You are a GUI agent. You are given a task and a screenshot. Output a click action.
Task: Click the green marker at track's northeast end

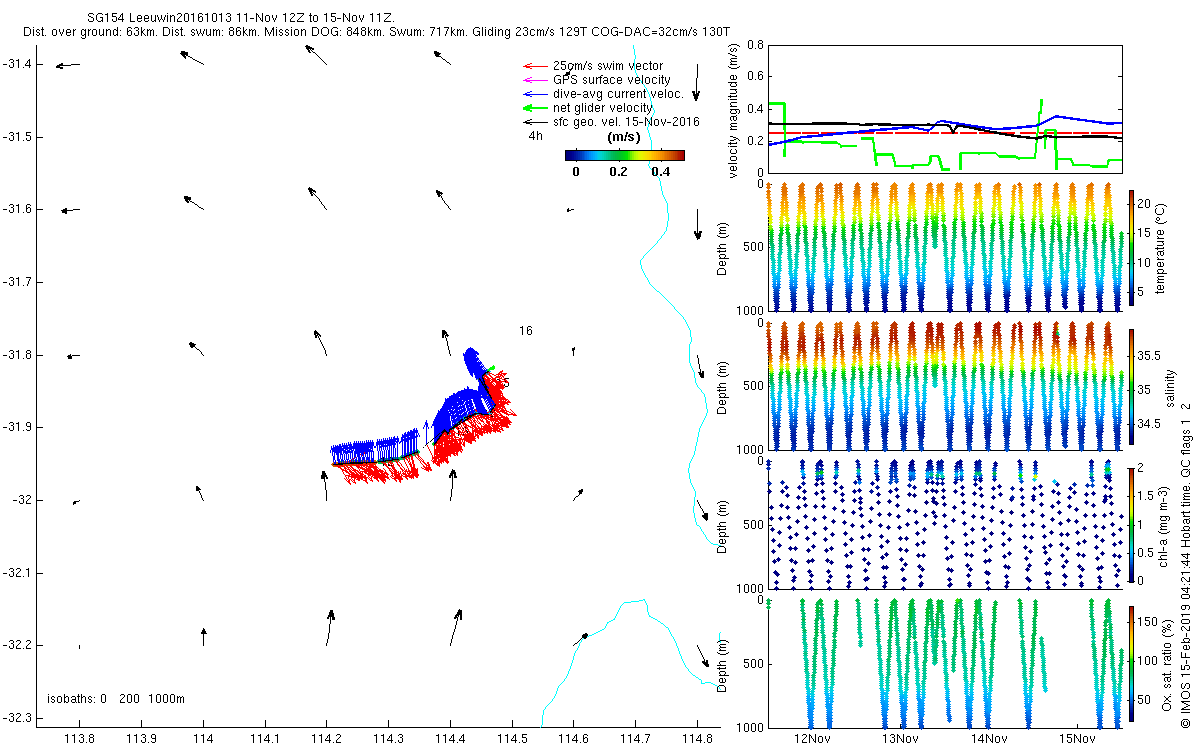point(492,368)
